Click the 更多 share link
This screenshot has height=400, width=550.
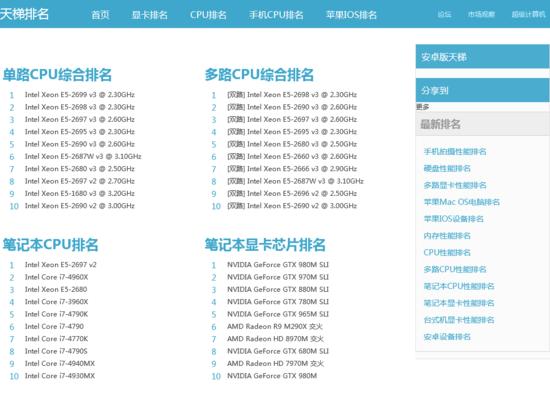click(x=422, y=107)
